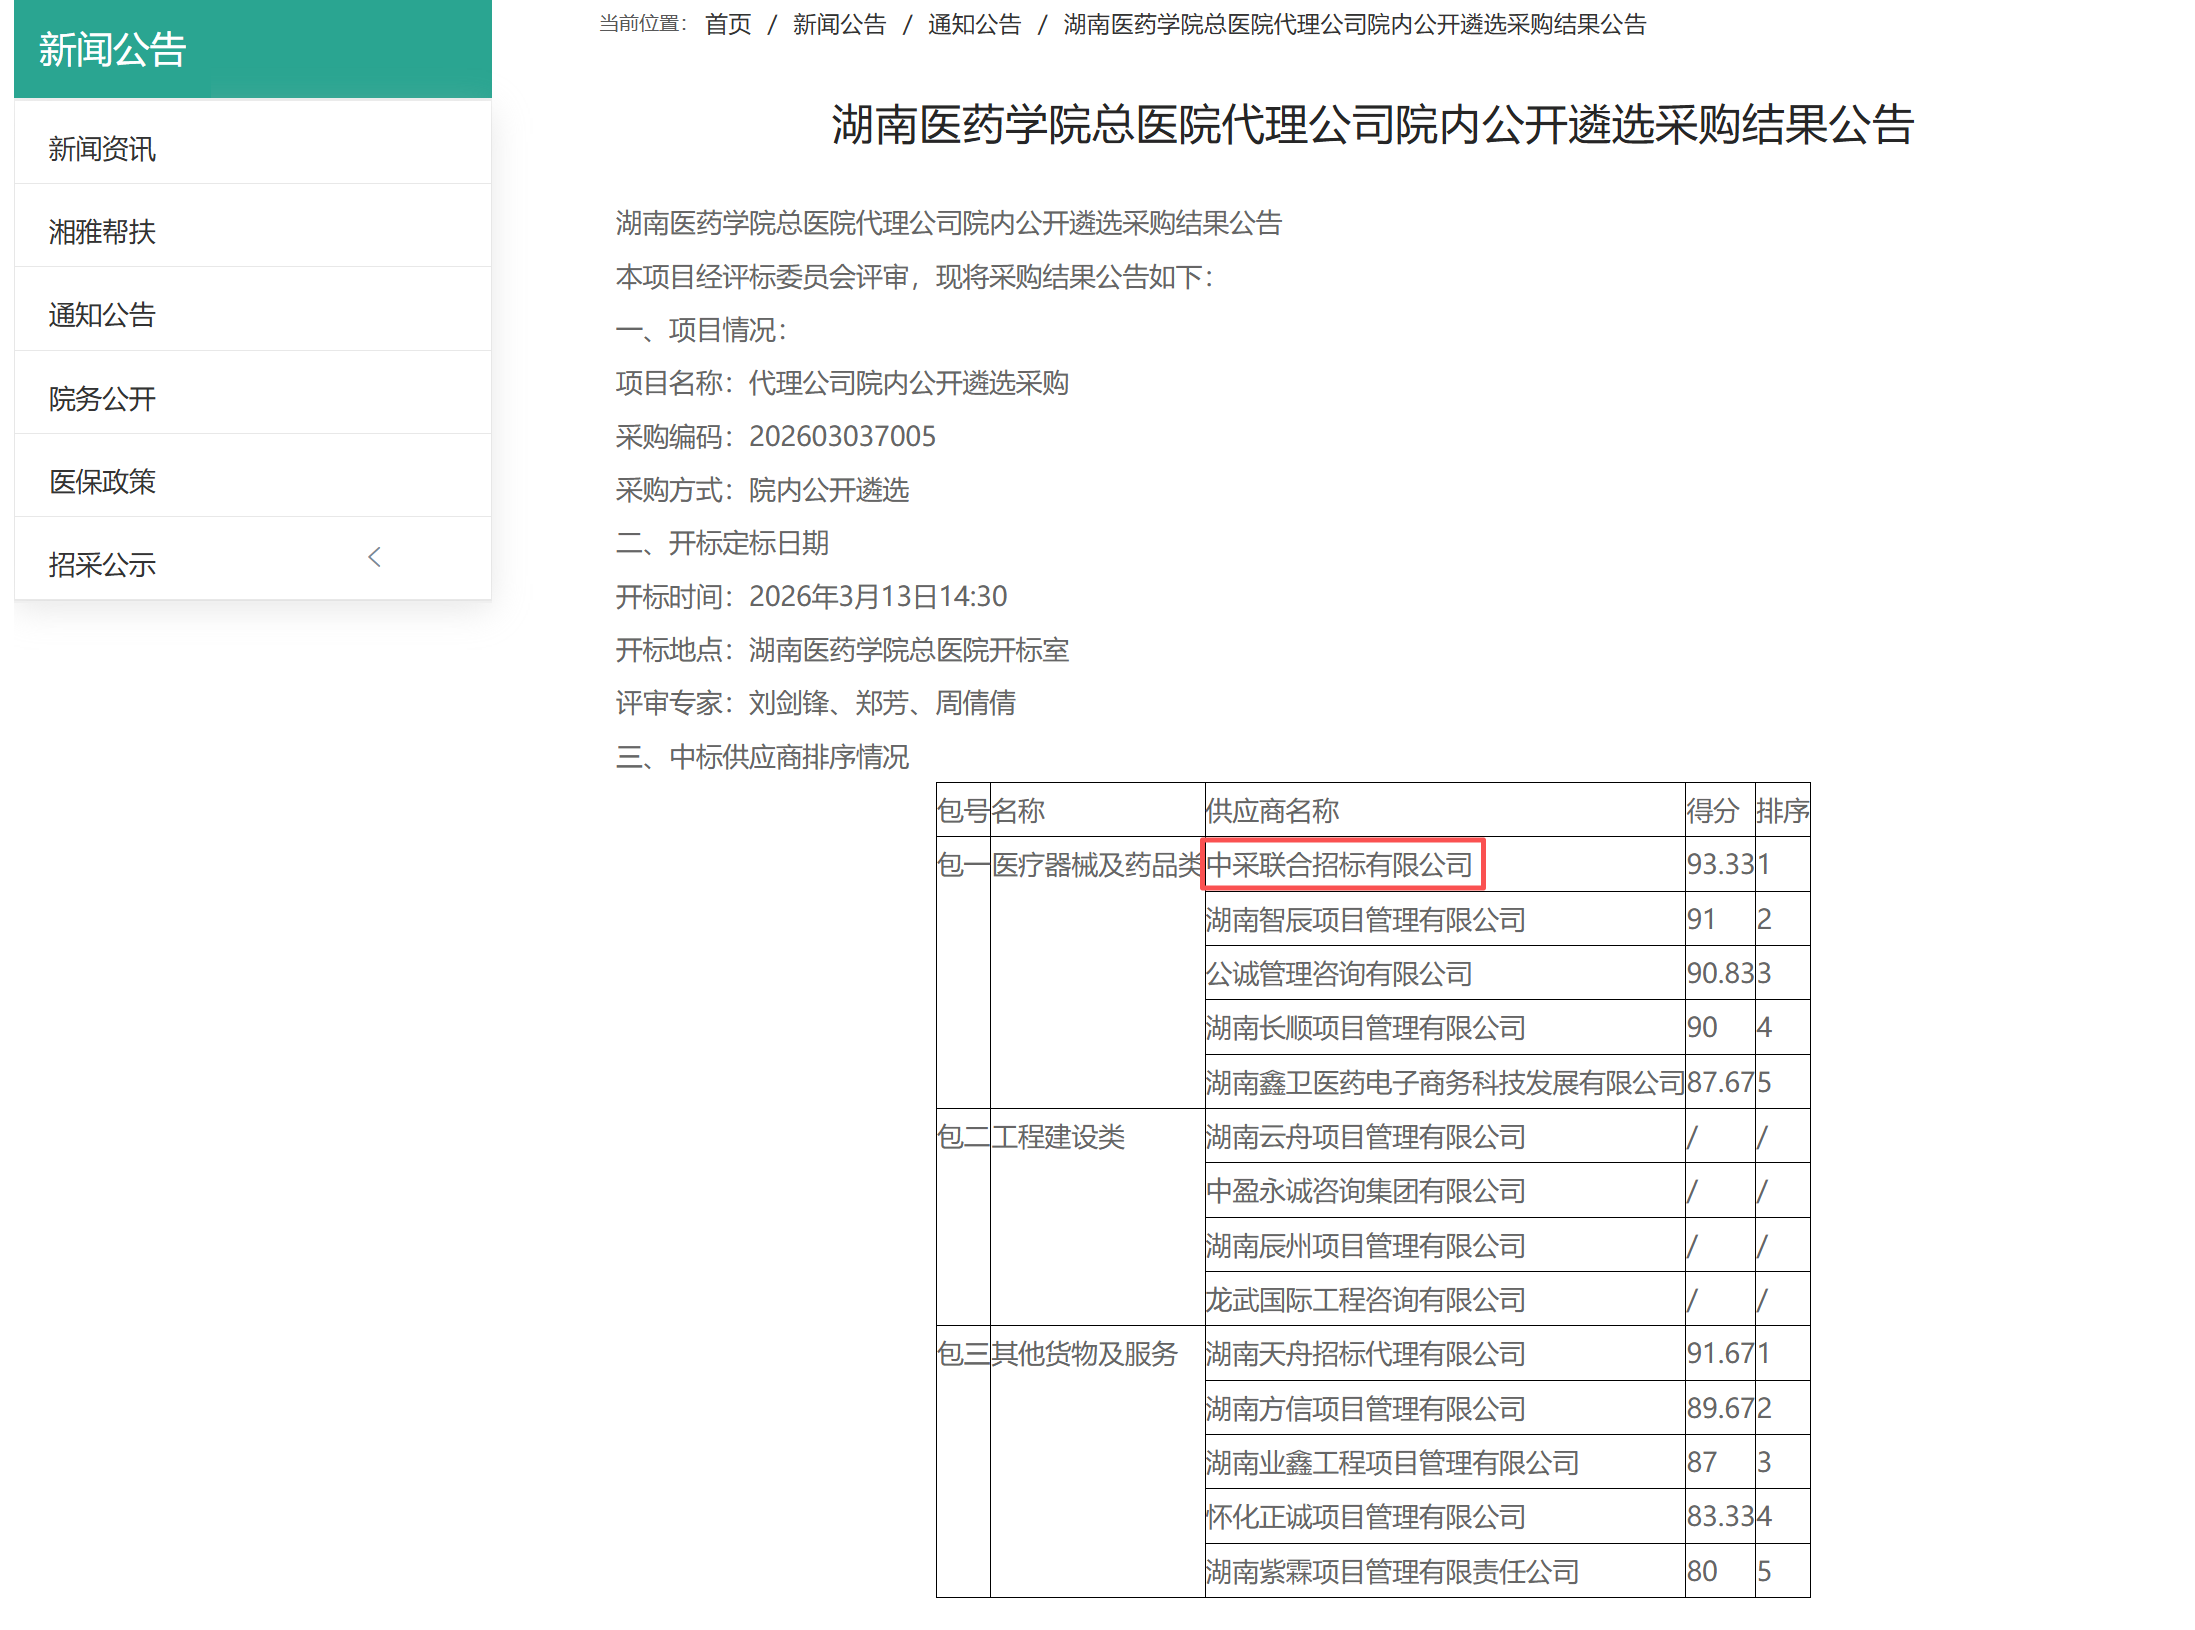Click the last breadcrumb announcement title
The image size is (2195, 1630).
click(x=1354, y=25)
